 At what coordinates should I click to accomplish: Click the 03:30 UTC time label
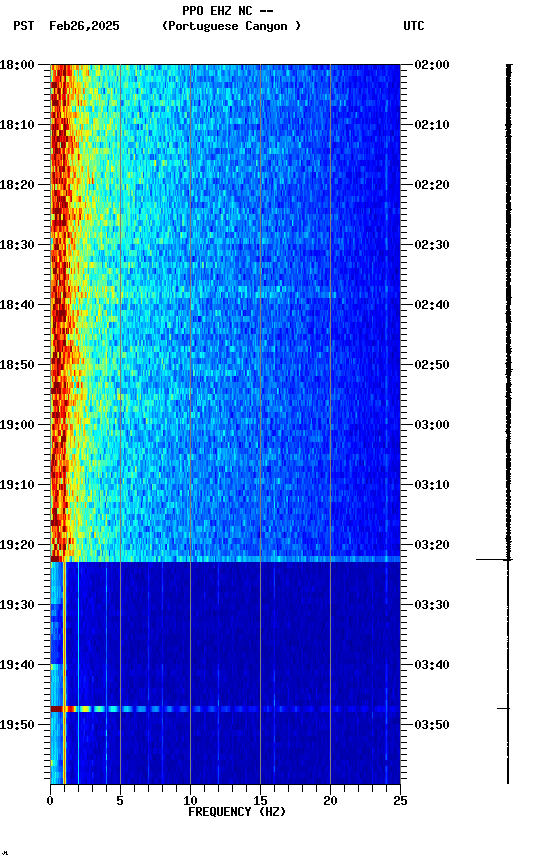coord(432,606)
